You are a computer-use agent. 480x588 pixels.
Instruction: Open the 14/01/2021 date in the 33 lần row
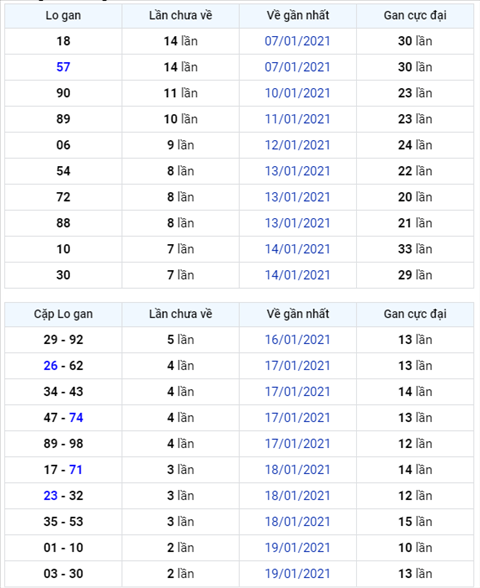[297, 249]
